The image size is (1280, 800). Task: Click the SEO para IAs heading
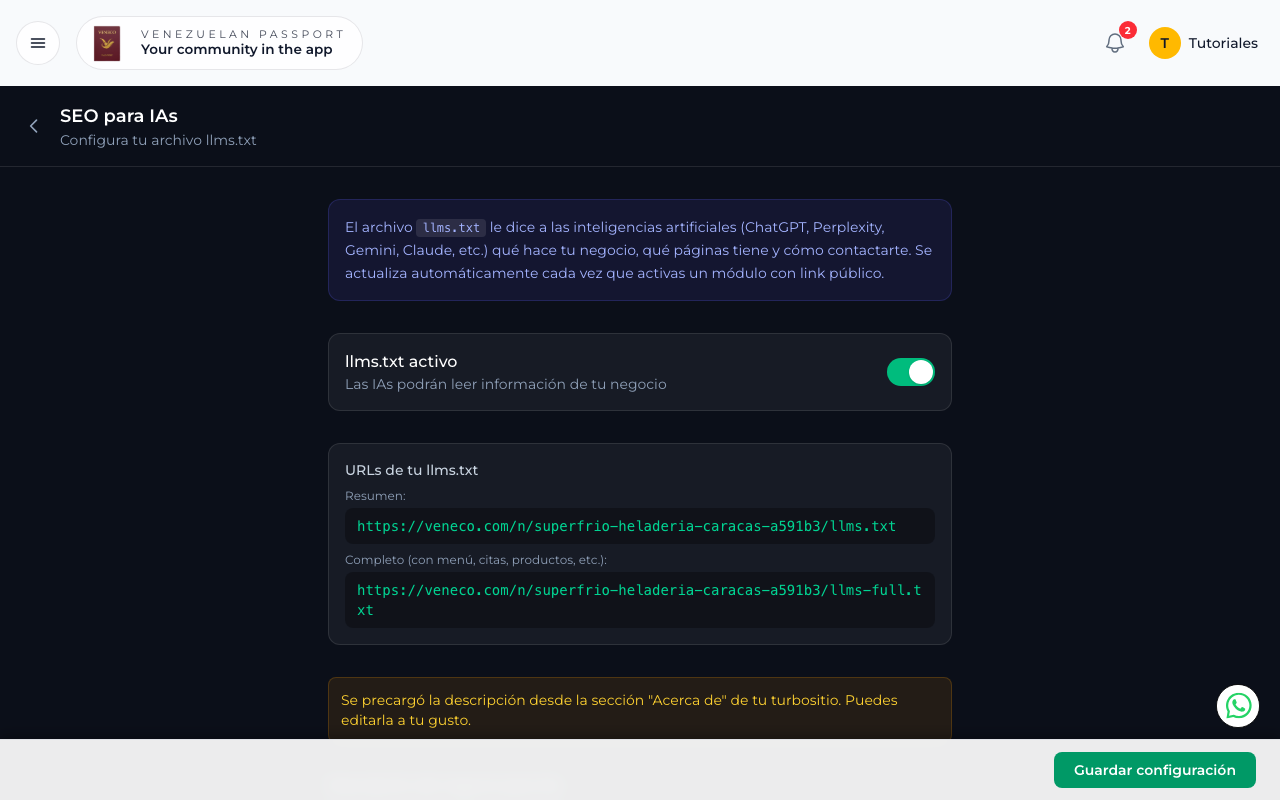pos(119,116)
